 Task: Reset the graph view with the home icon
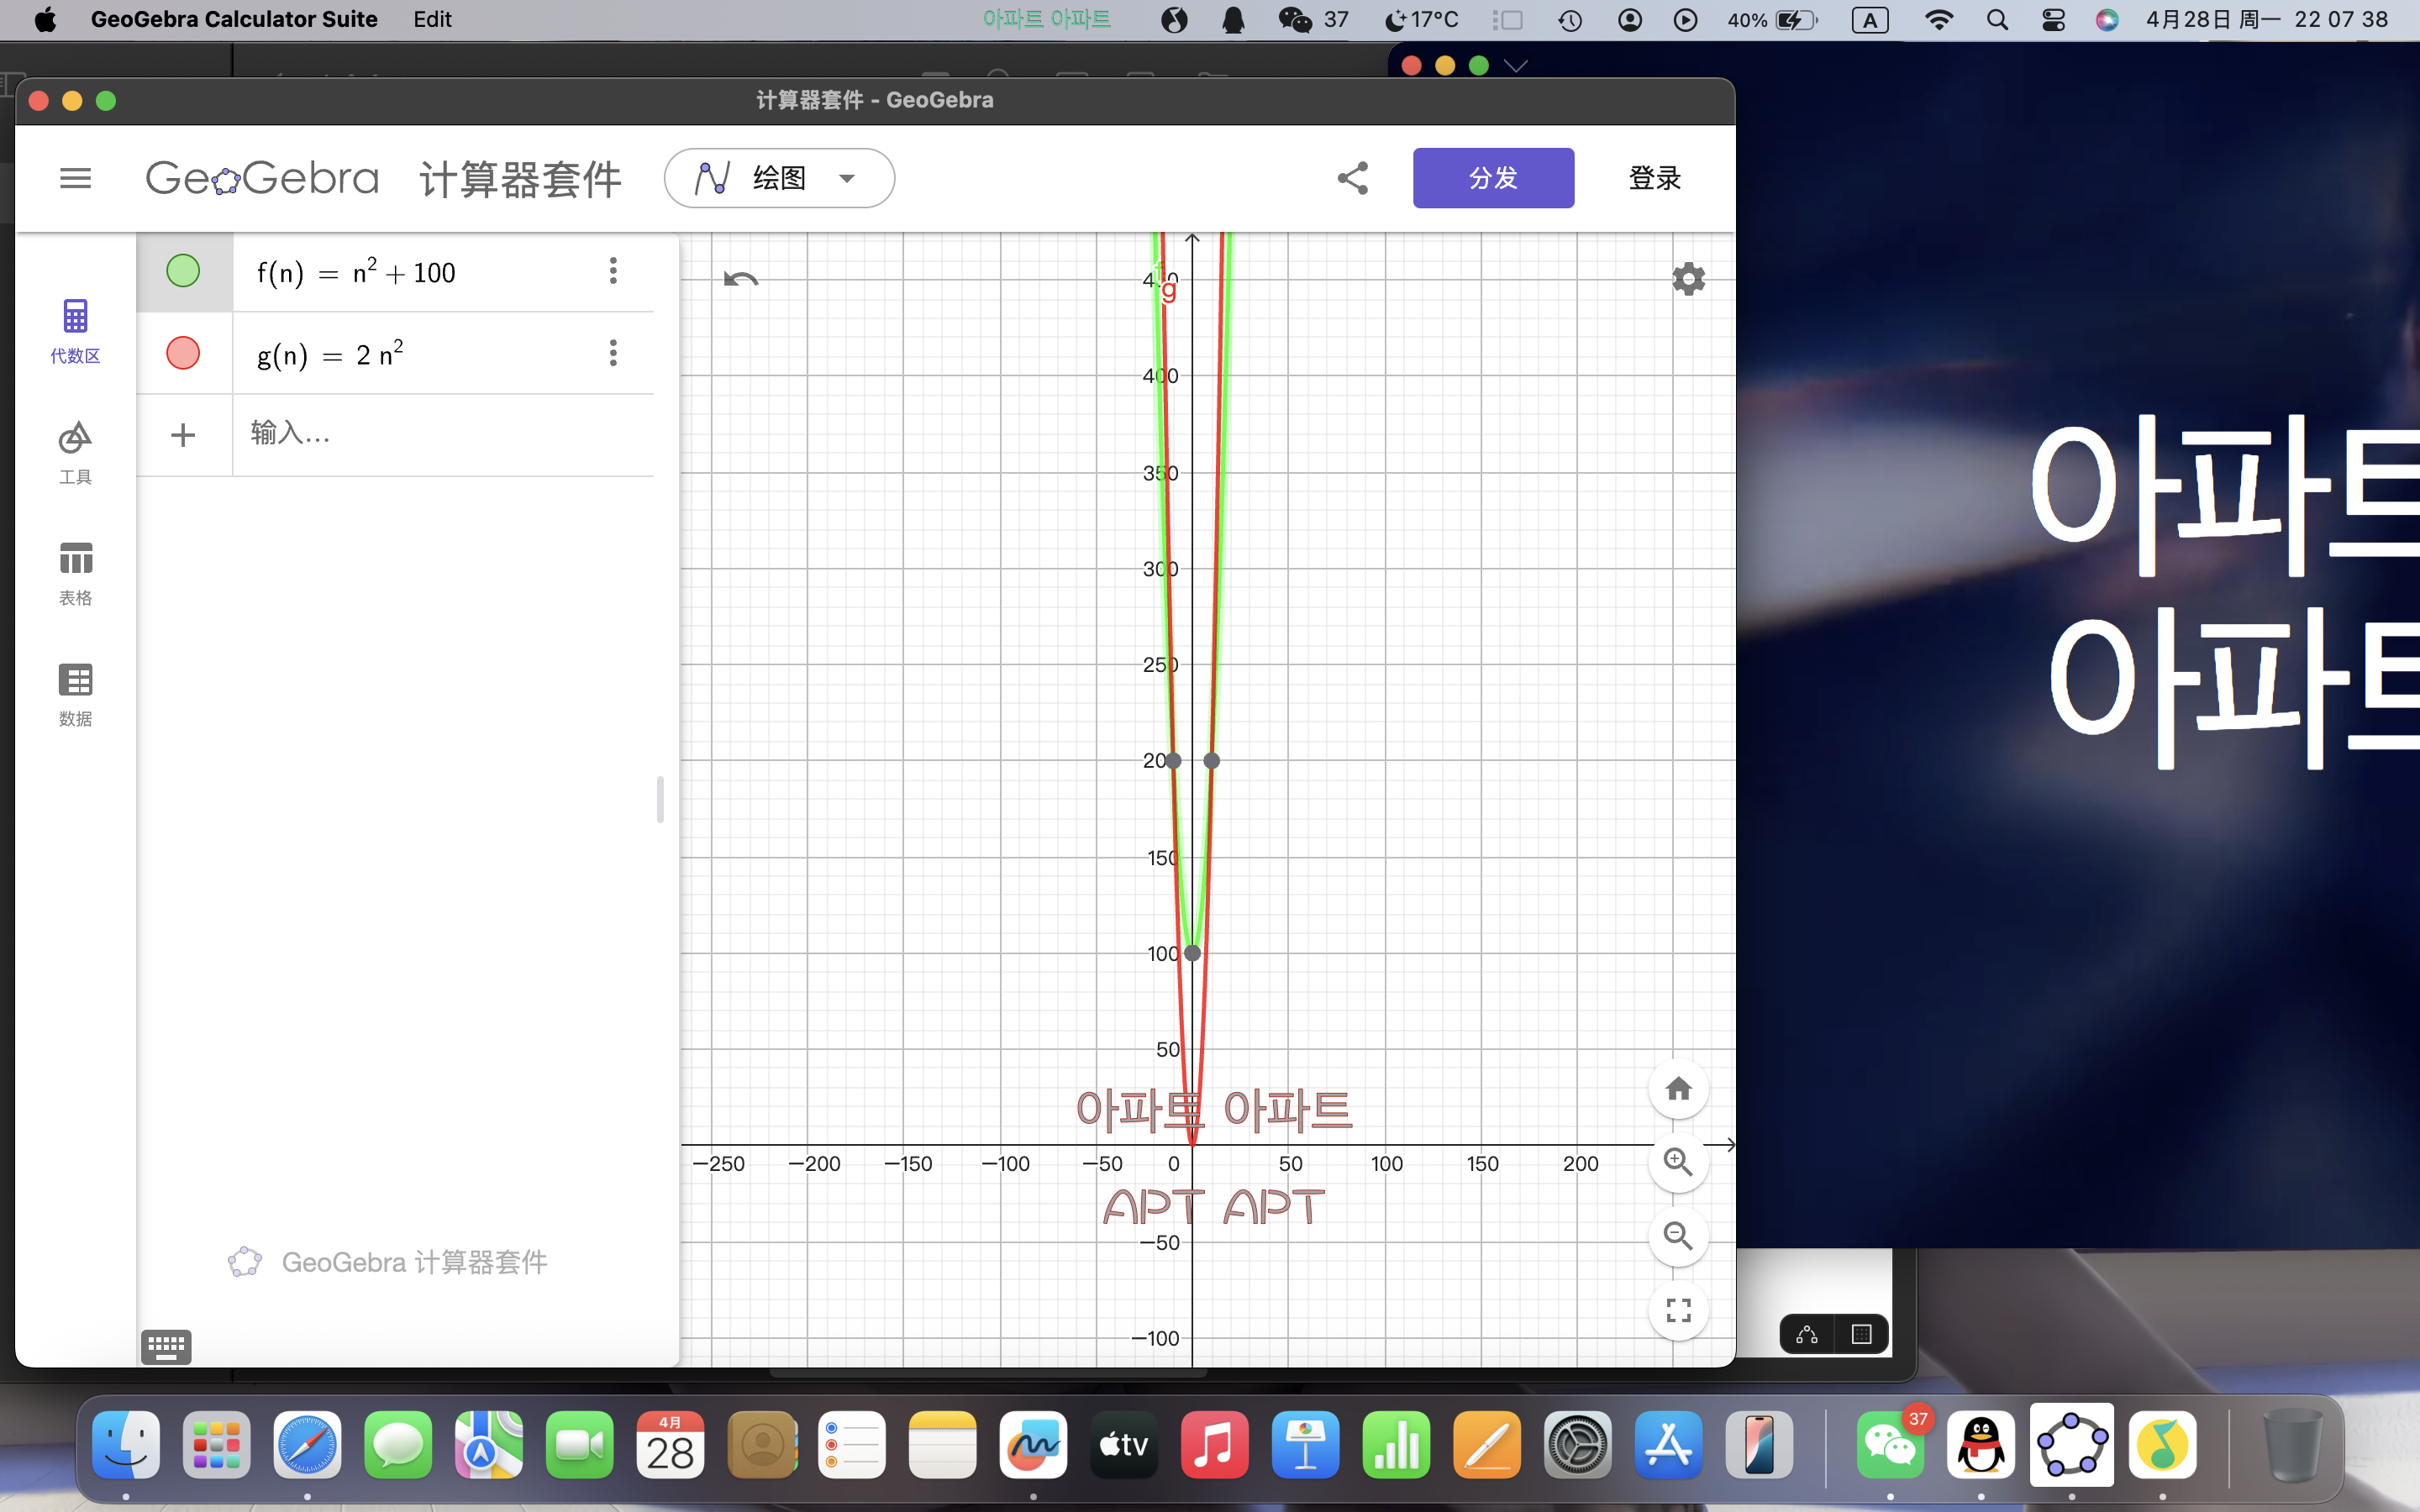click(1678, 1088)
